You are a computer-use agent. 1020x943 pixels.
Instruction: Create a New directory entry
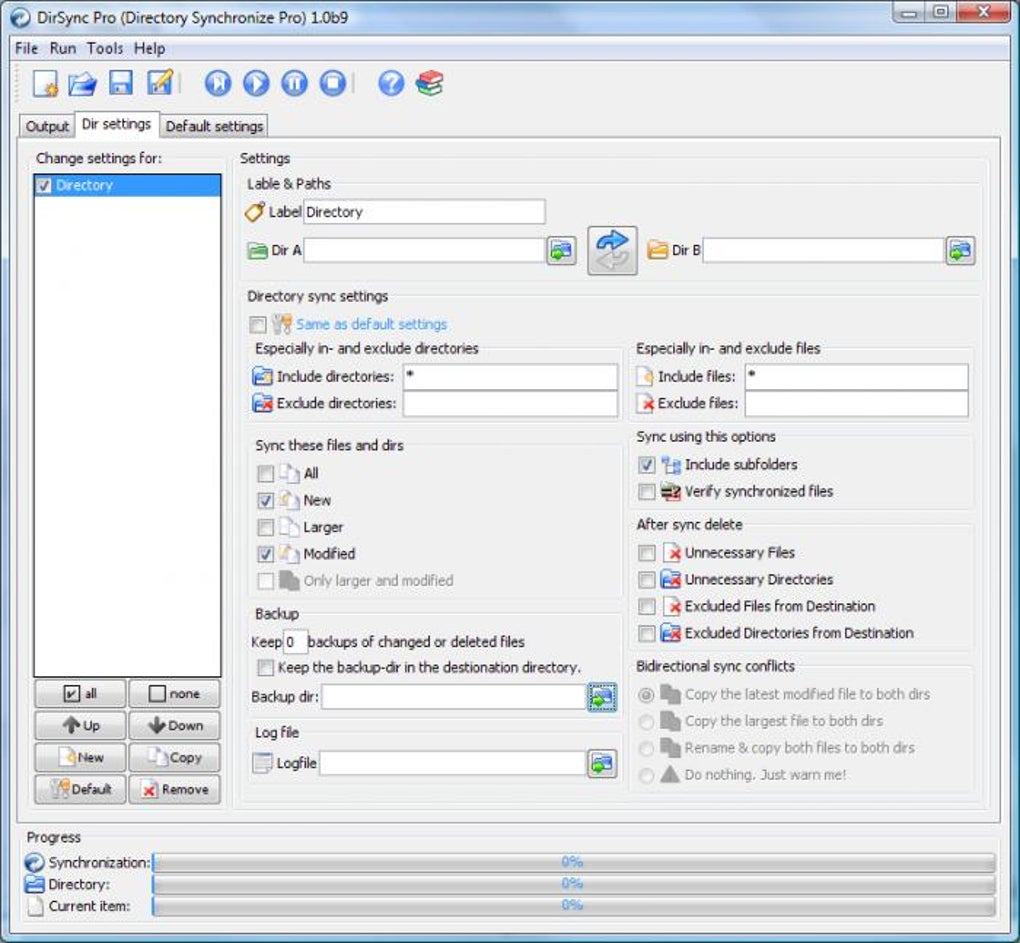coord(80,758)
